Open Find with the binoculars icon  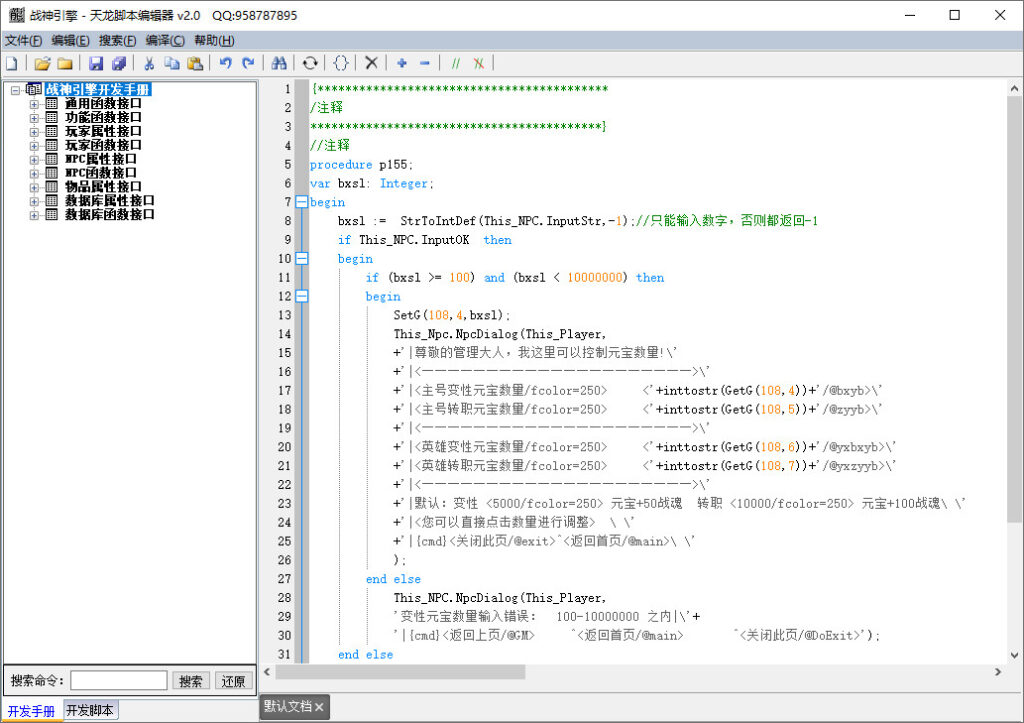[279, 63]
